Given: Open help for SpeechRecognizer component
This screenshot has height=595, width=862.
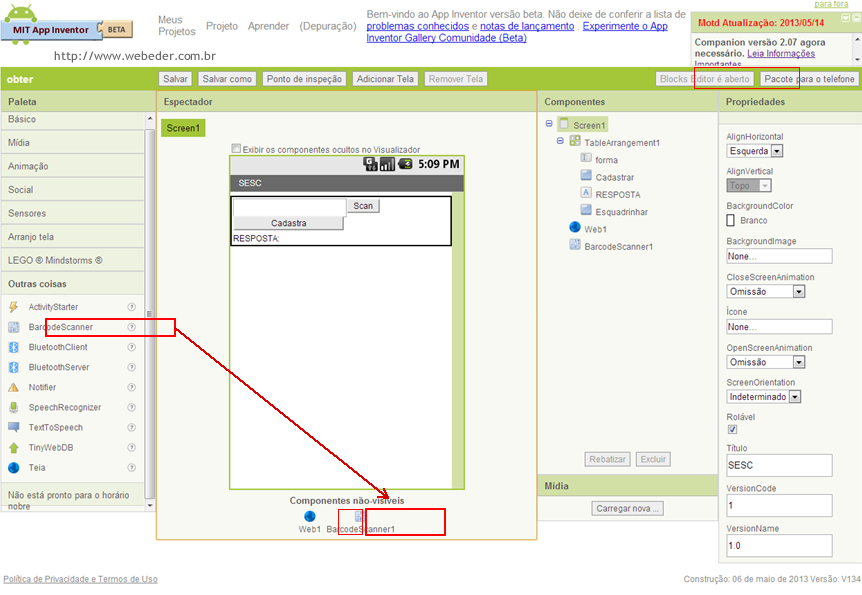Looking at the screenshot, I should pyautogui.click(x=132, y=407).
